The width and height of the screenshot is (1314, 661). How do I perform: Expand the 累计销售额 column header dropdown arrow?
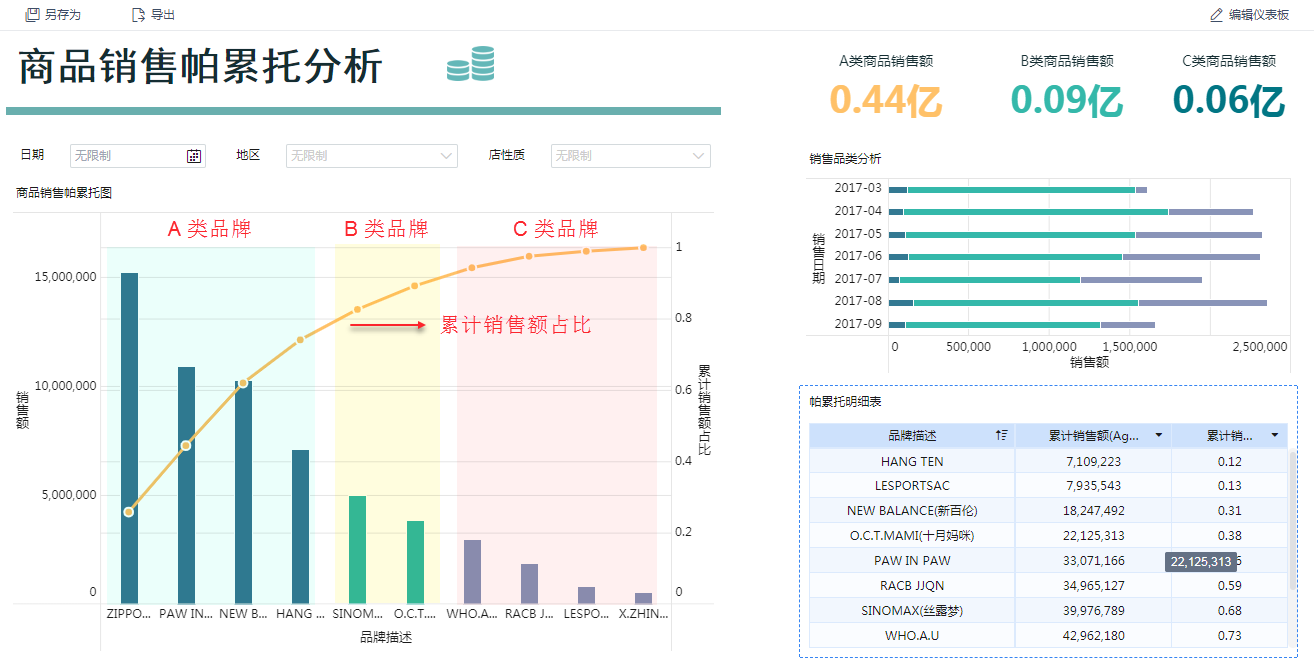click(x=1159, y=435)
